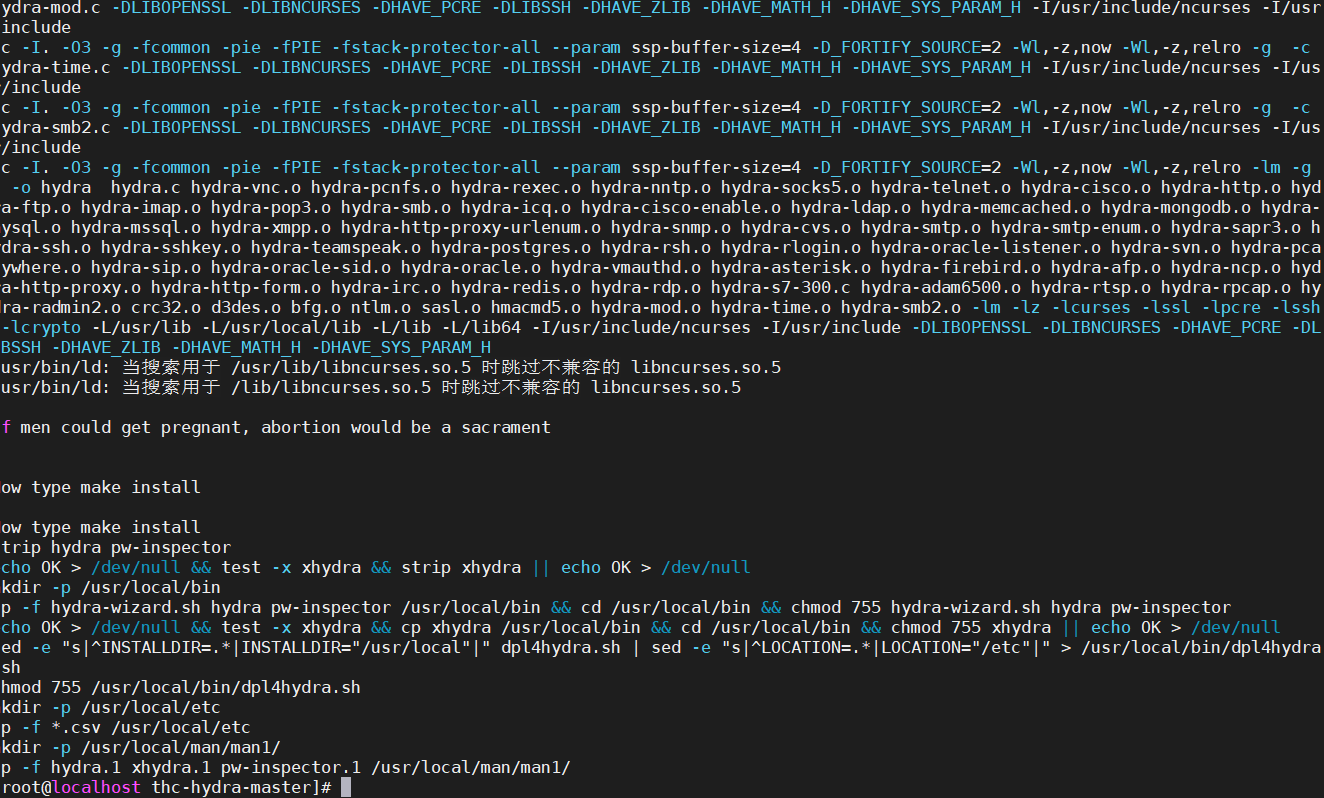This screenshot has width=1324, height=798.
Task: Click 'hydra-svn.o' object file name
Action: [x=1166, y=248]
